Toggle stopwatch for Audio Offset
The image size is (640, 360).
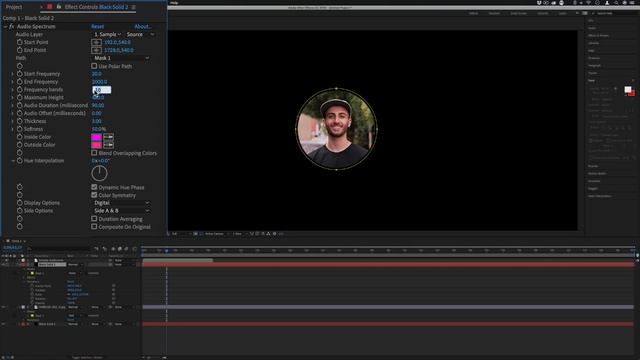(x=20, y=113)
